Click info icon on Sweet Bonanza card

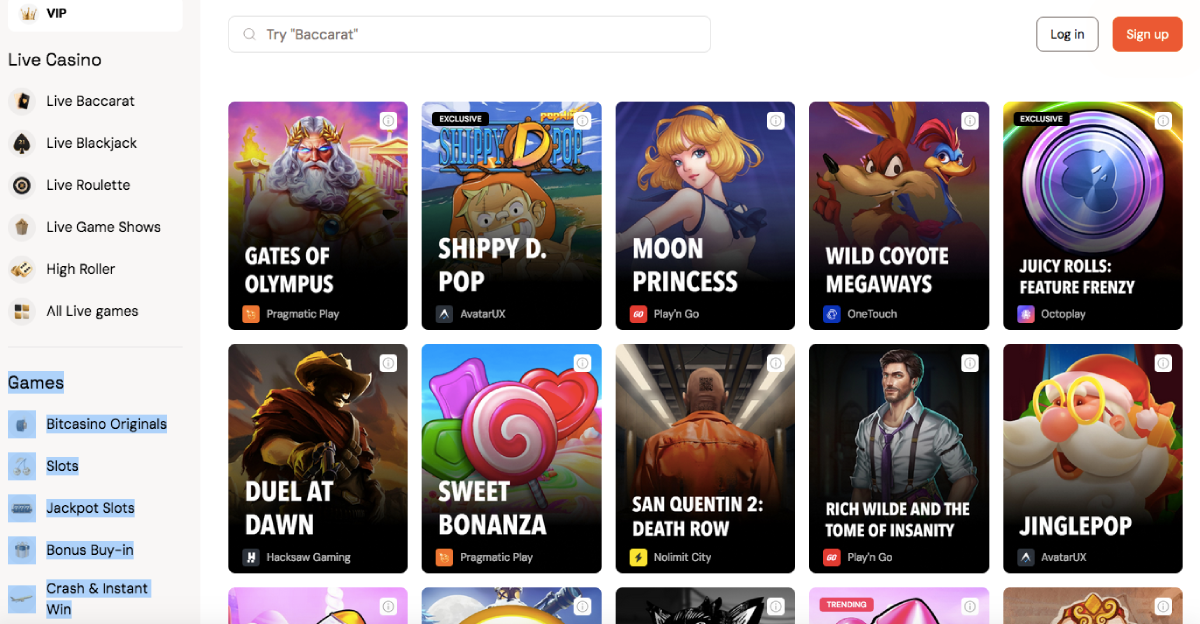click(x=582, y=363)
